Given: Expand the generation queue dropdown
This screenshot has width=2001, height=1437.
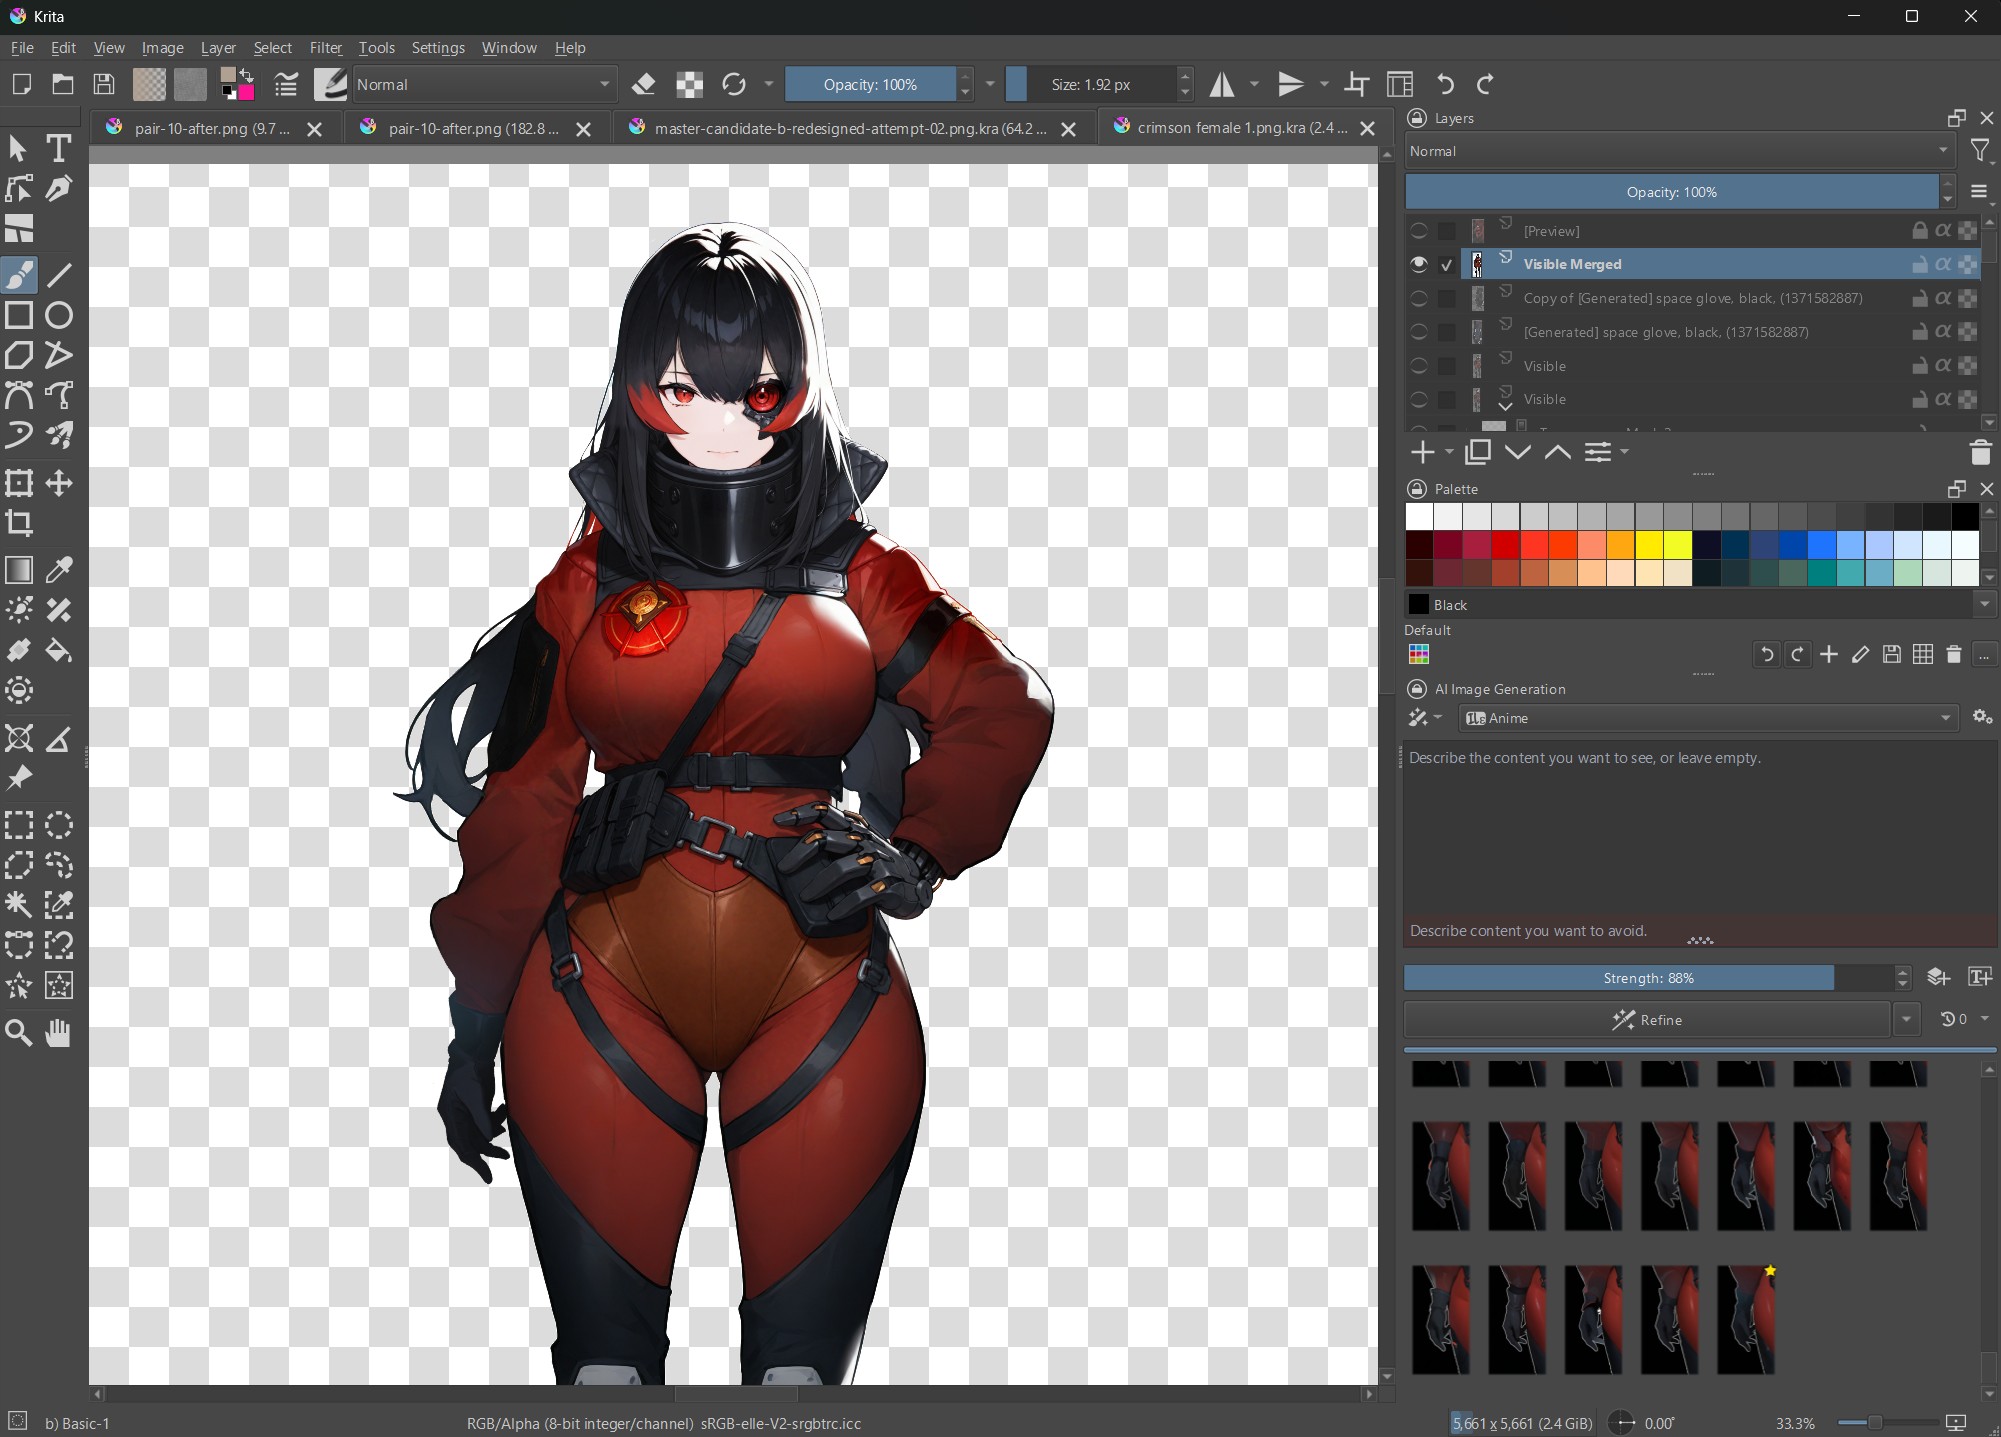Looking at the screenshot, I should coord(1964,1019).
